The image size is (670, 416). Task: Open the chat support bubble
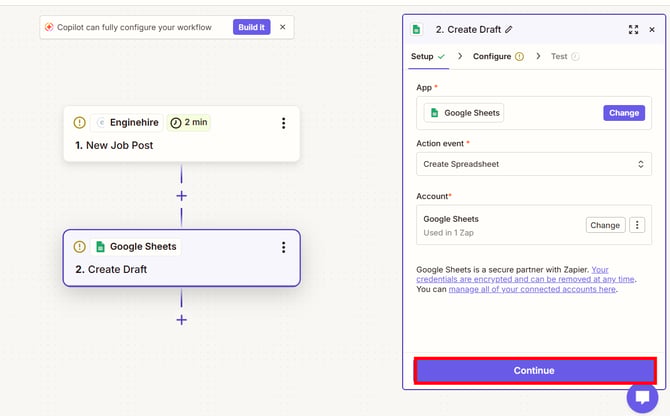click(x=642, y=397)
